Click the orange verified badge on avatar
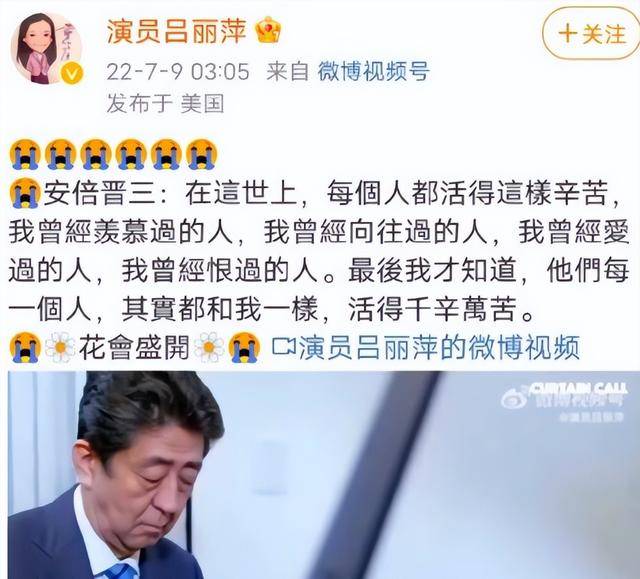Screen dimensions: 640x579 coord(72,74)
